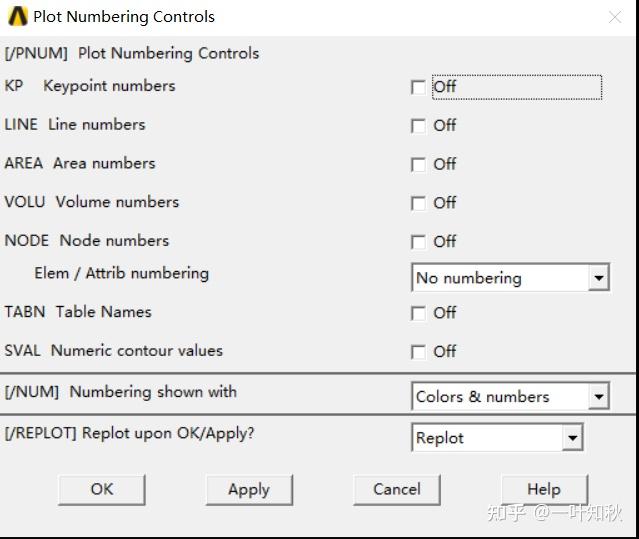
Task: Click the OK button
Action: [102, 489]
